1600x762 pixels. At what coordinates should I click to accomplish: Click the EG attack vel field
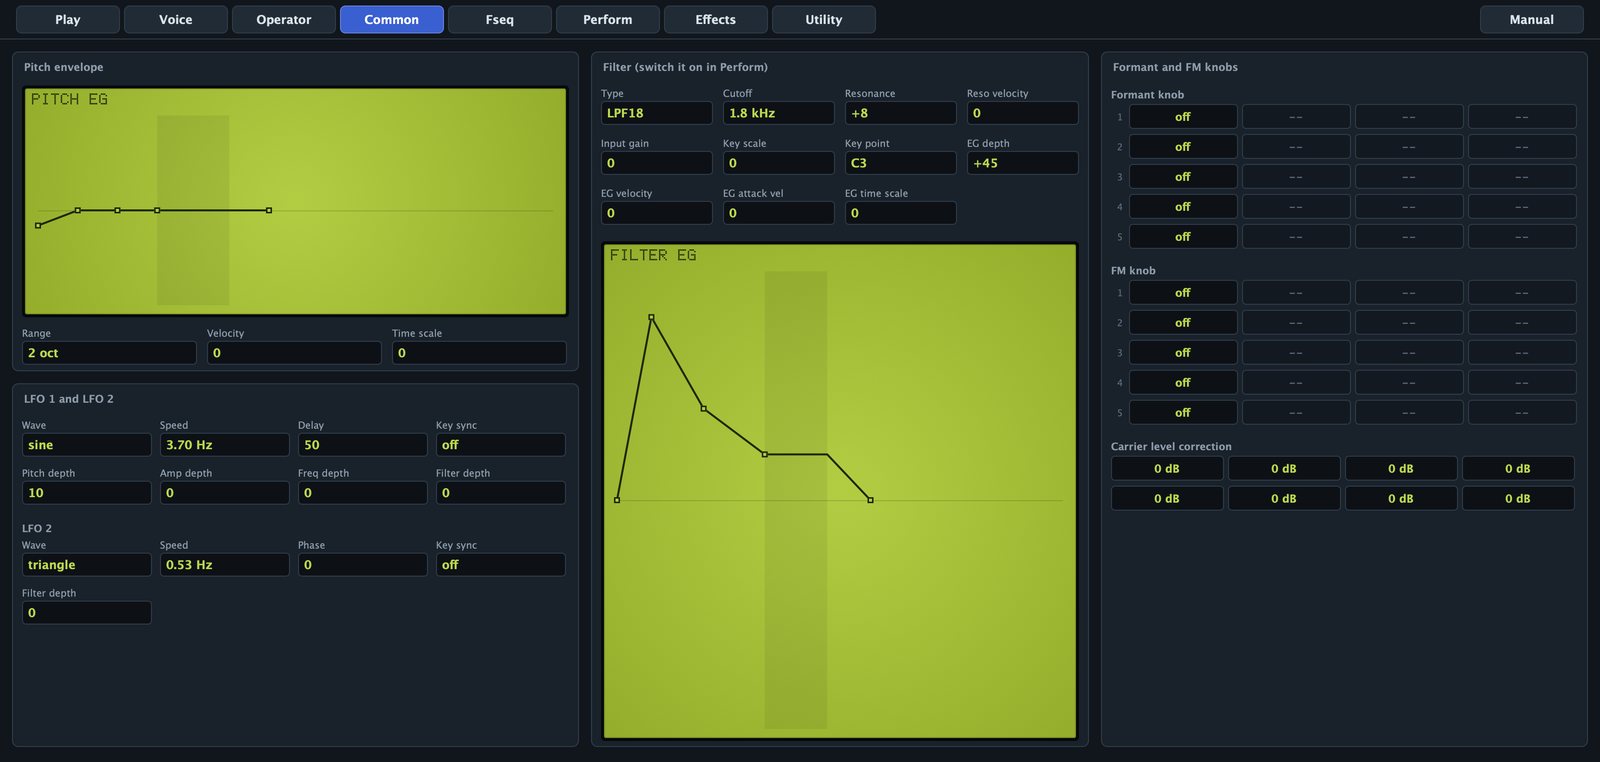point(779,213)
